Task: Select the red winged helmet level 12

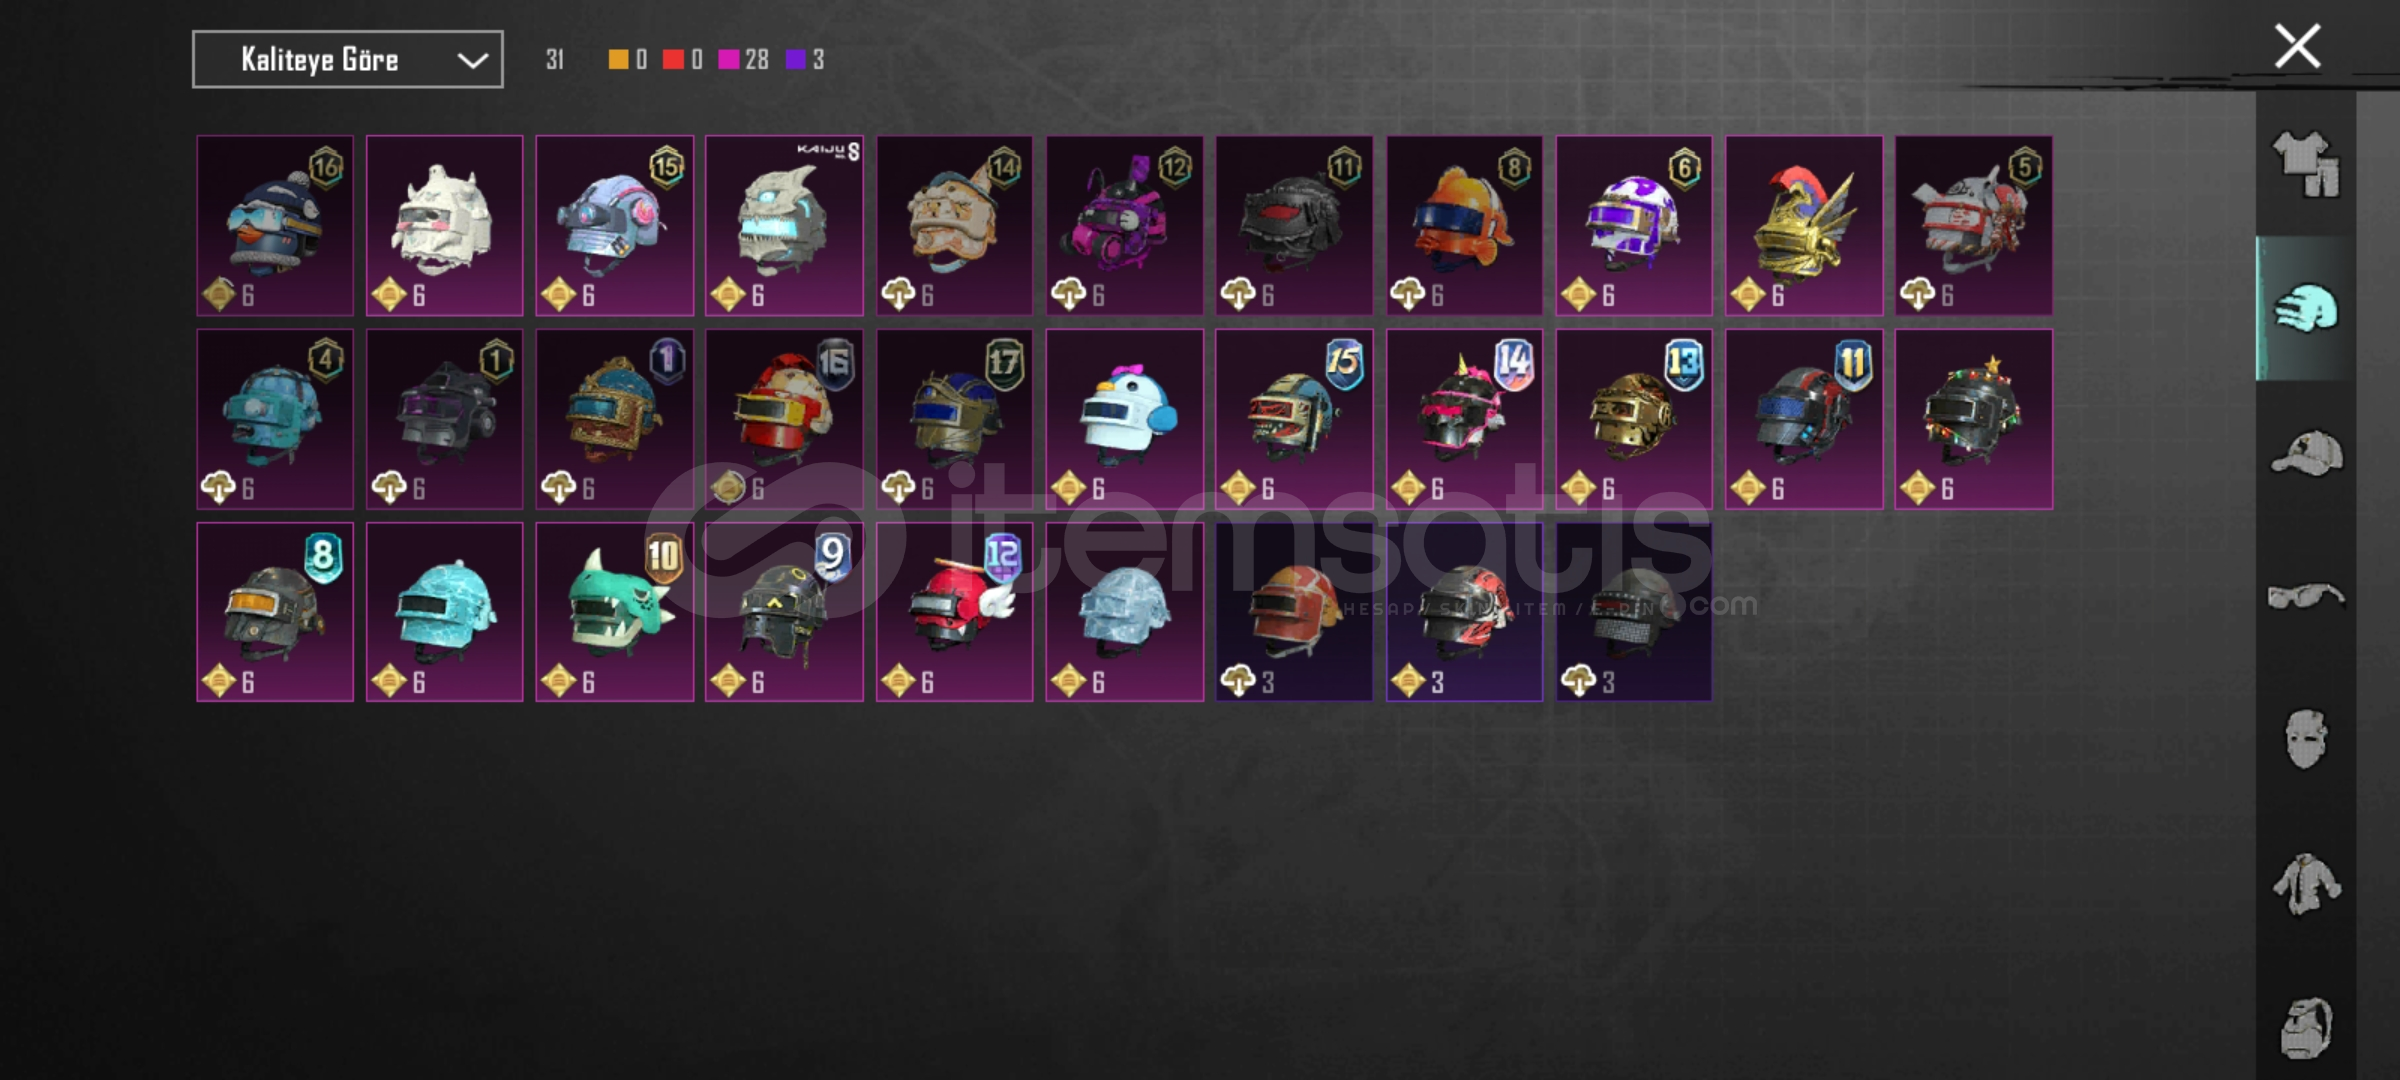Action: tap(955, 612)
